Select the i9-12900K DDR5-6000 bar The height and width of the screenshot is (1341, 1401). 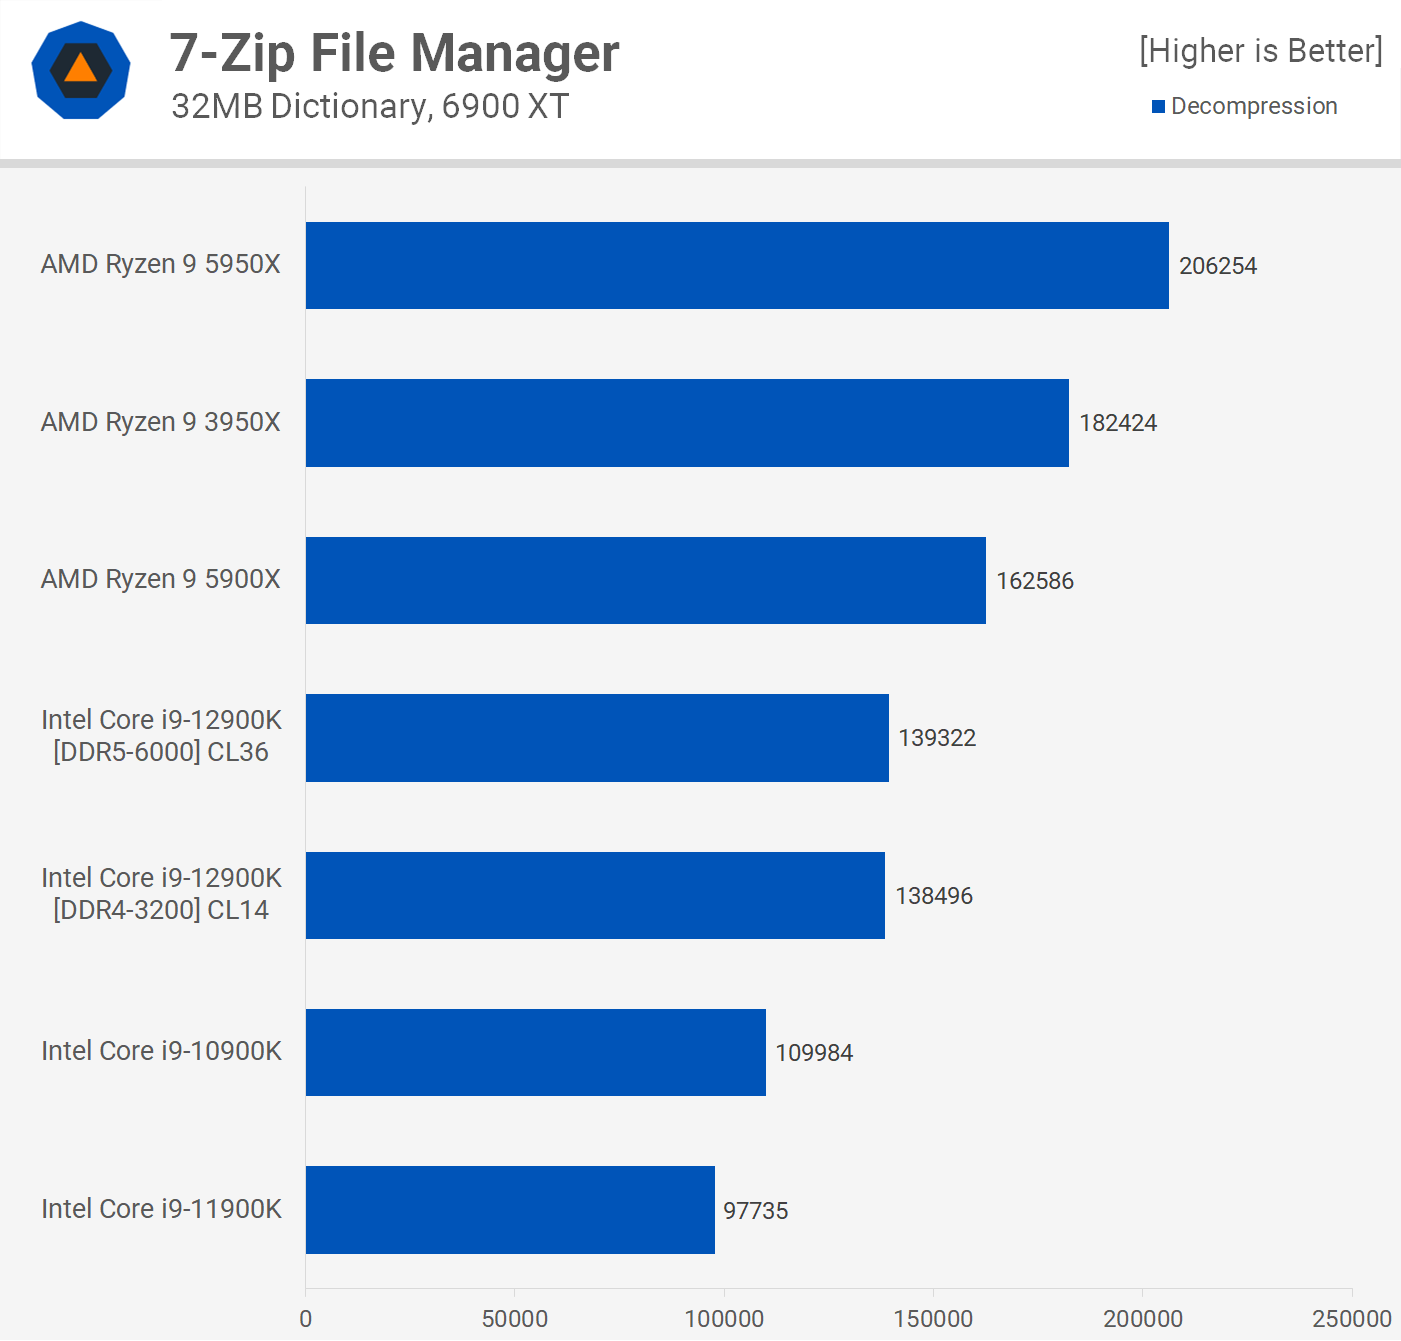[x=596, y=738]
